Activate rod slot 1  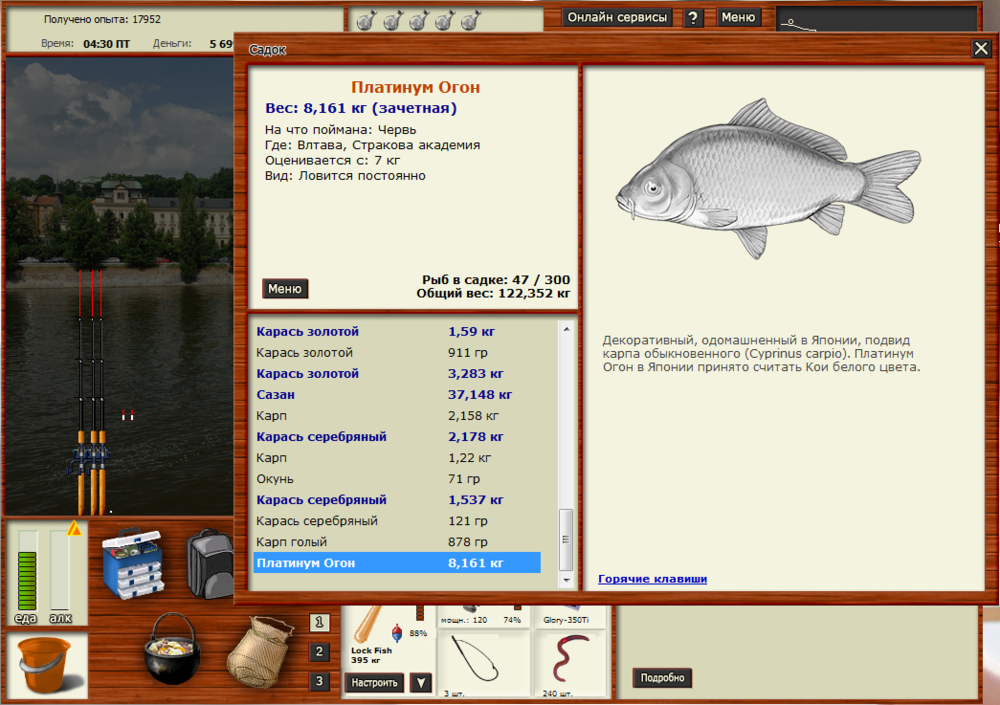point(320,621)
